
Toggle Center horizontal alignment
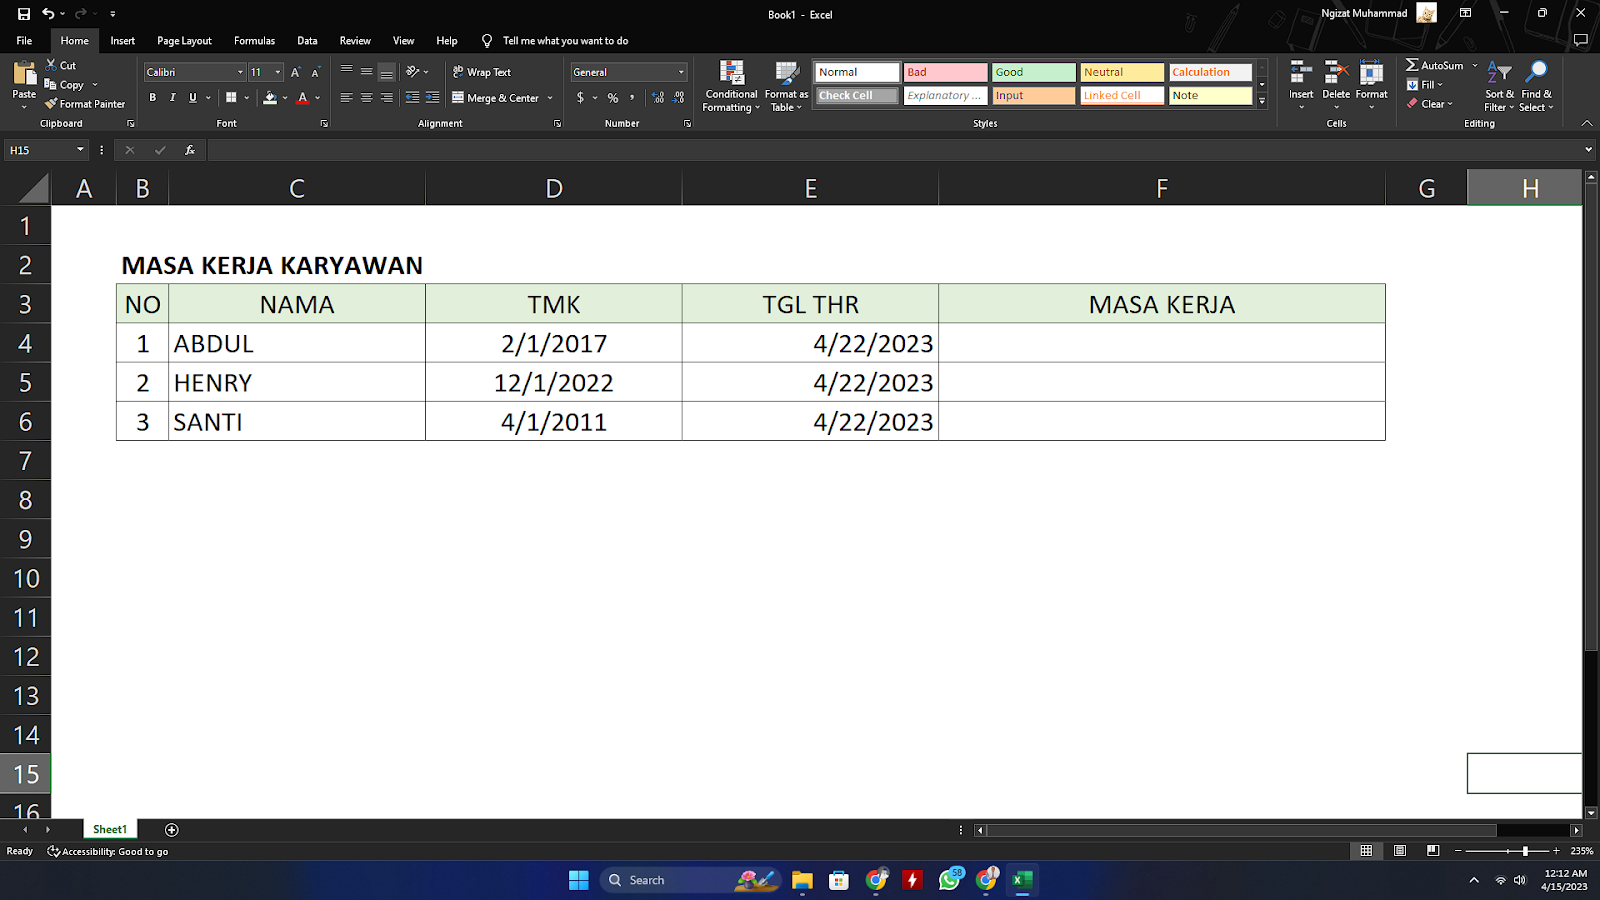pyautogui.click(x=366, y=98)
